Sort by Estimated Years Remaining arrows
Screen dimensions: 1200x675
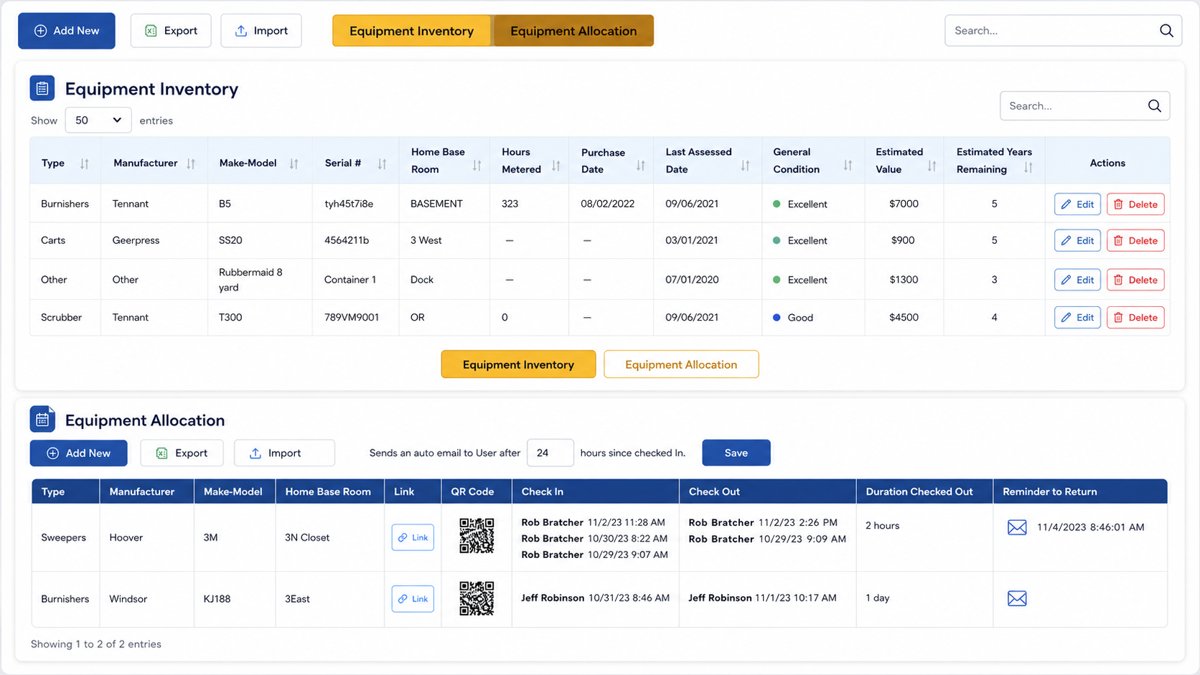[1027, 166]
